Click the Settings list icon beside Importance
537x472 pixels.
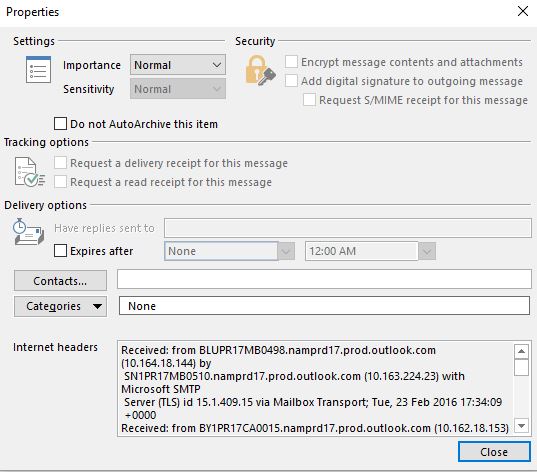pos(38,70)
